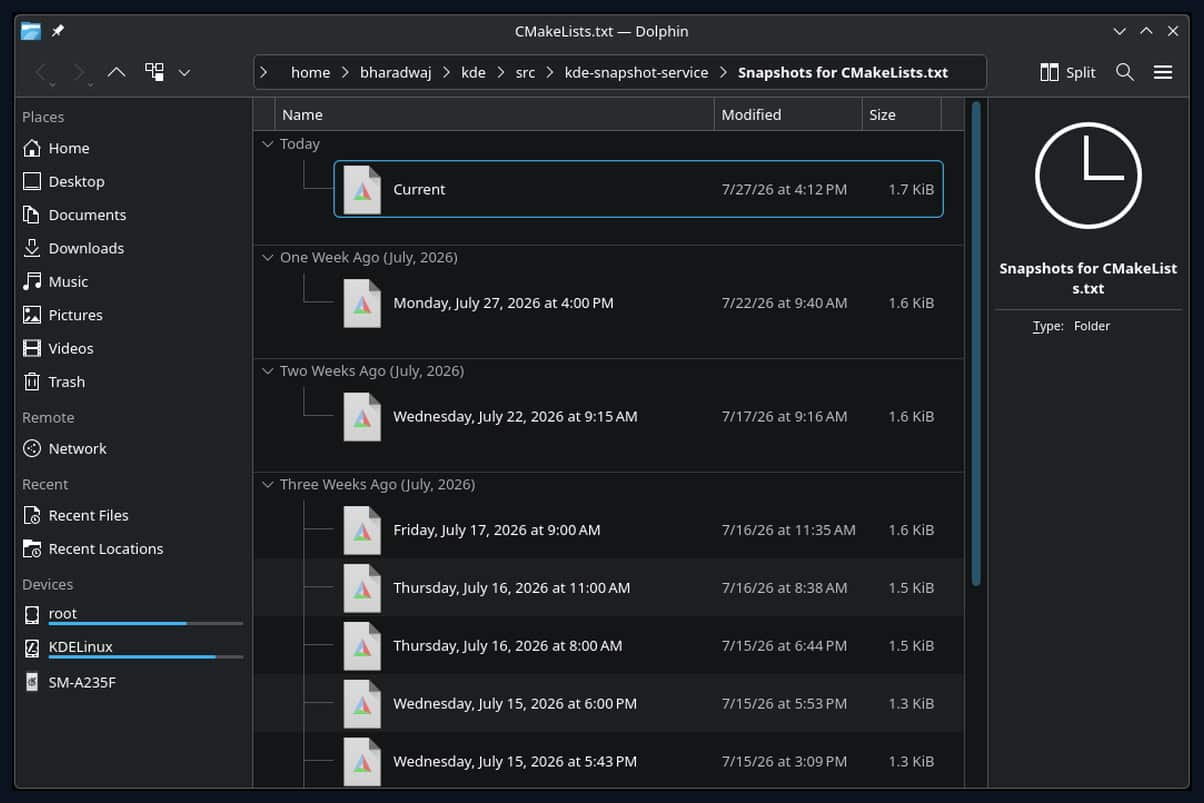
Task: Go back using the back arrow
Action: 41,72
